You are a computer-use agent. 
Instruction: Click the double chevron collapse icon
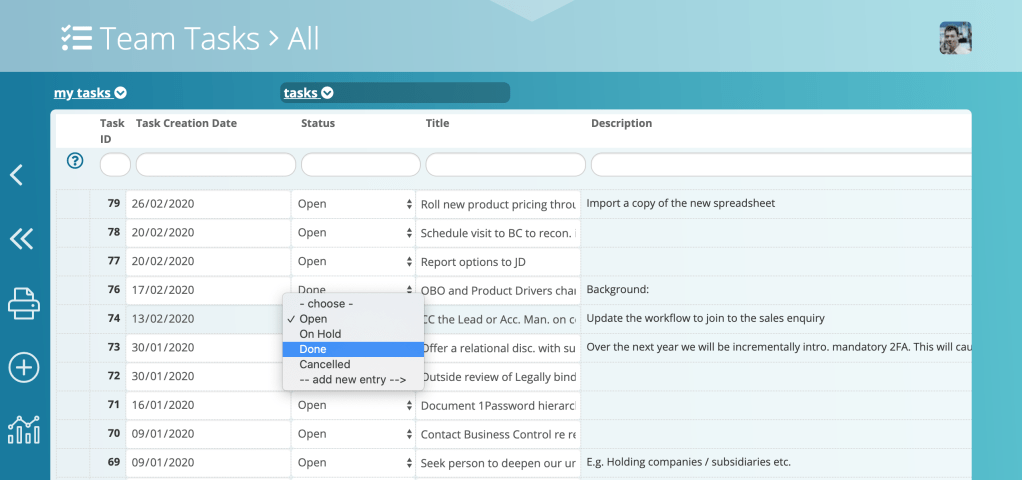tap(21, 238)
